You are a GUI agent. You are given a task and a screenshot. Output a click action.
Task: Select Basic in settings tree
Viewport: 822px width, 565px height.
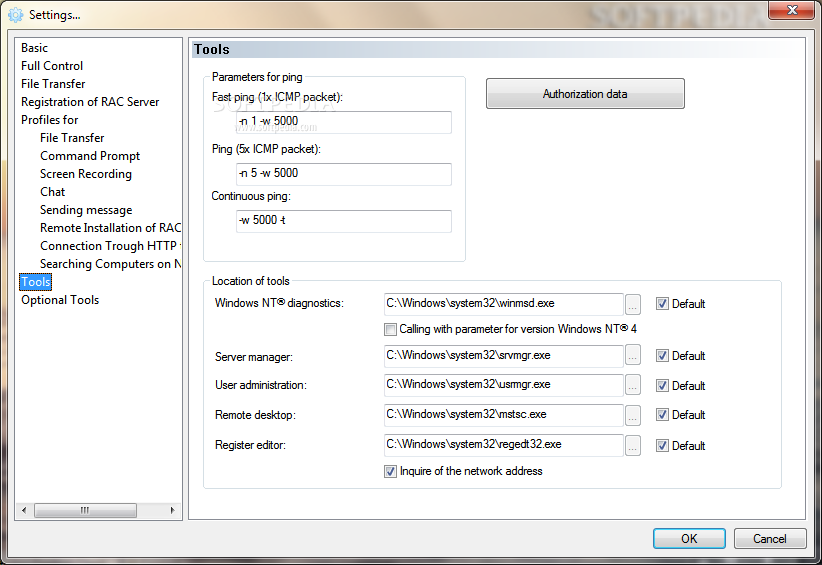coord(35,48)
